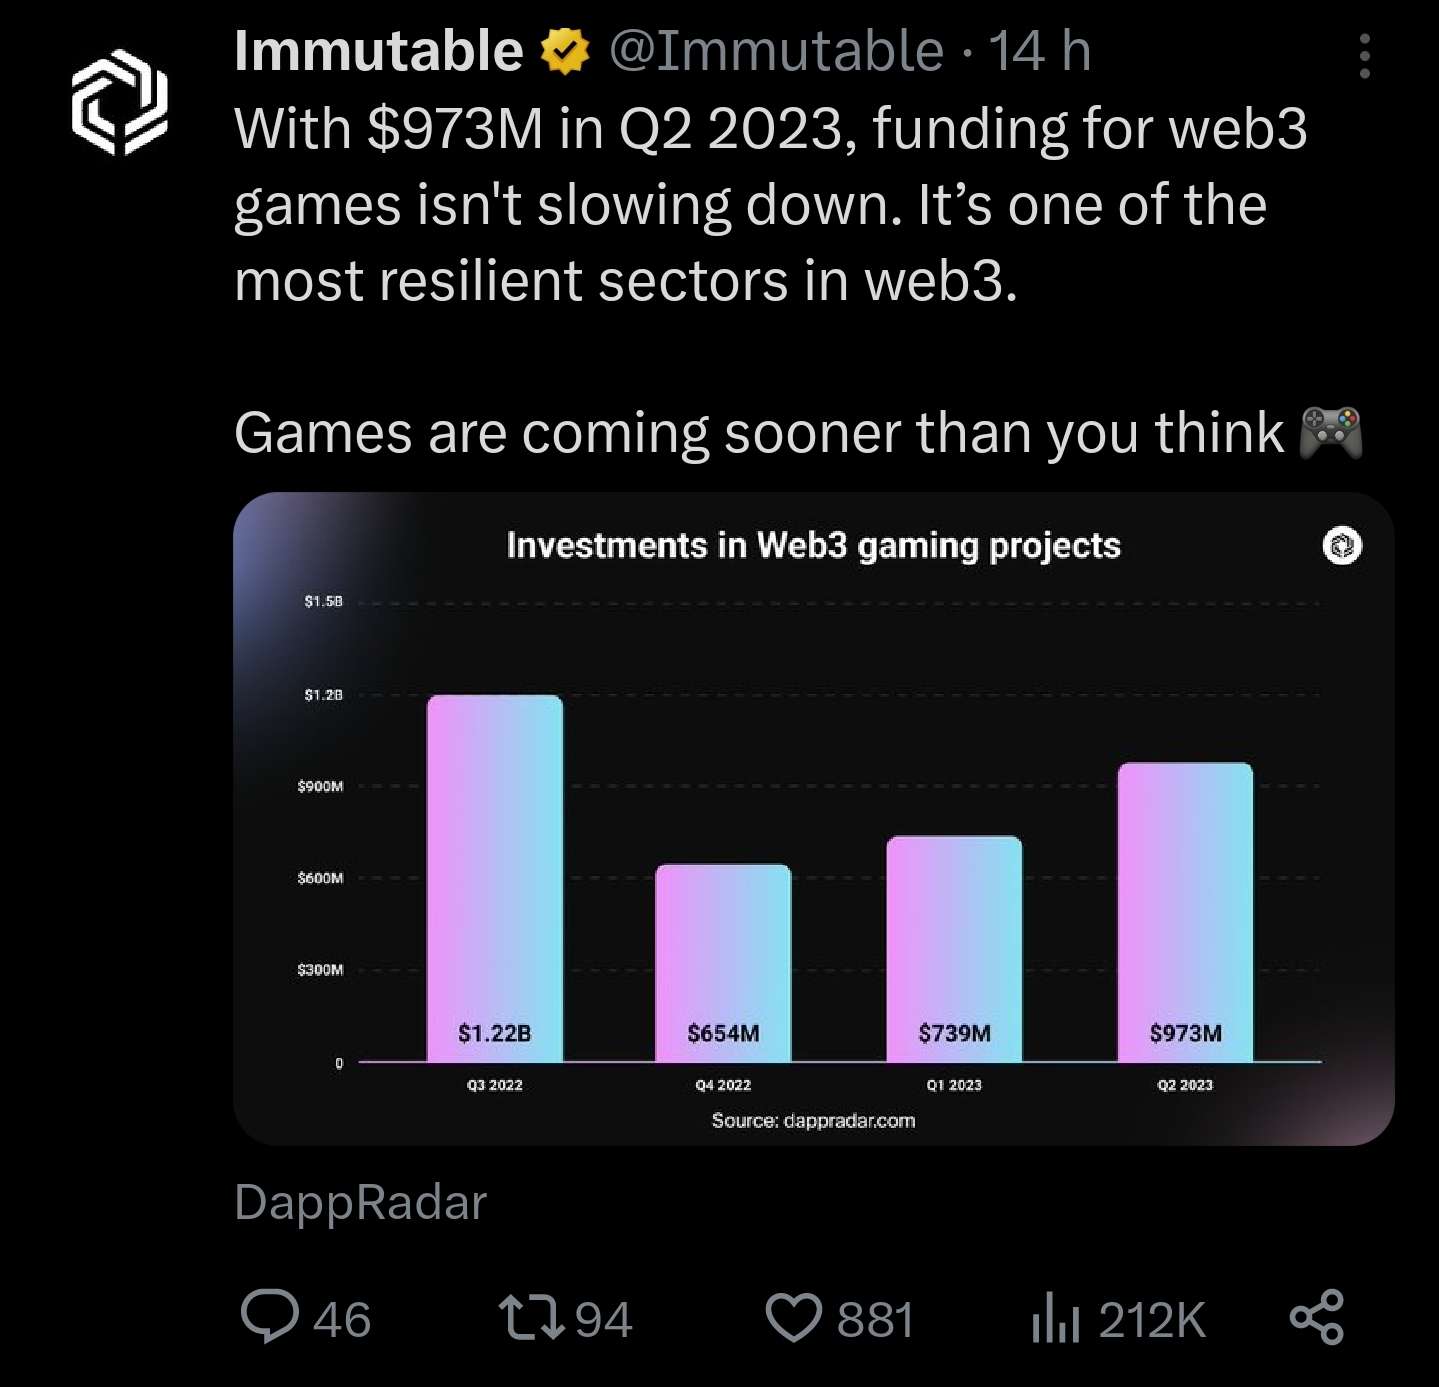The image size is (1439, 1387).
Task: Like the tweet with heart icon
Action: point(793,1317)
